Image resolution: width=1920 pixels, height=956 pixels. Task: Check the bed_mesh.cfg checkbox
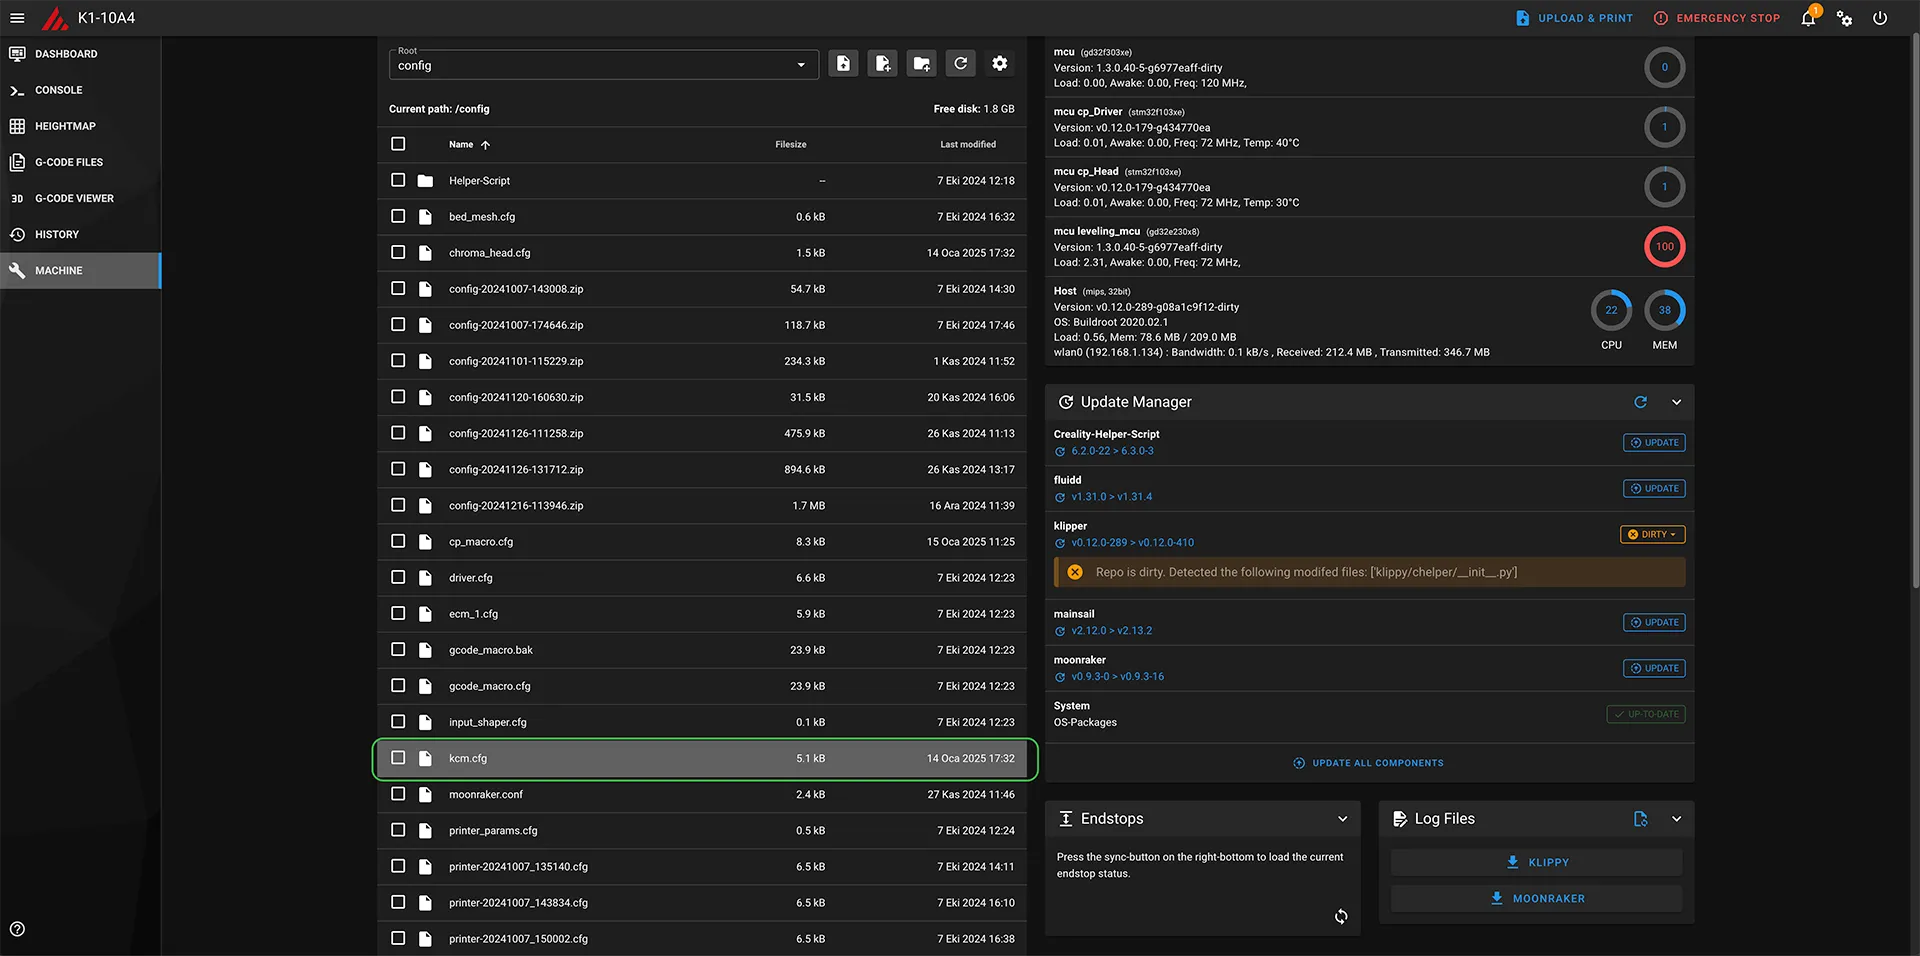[x=398, y=216]
